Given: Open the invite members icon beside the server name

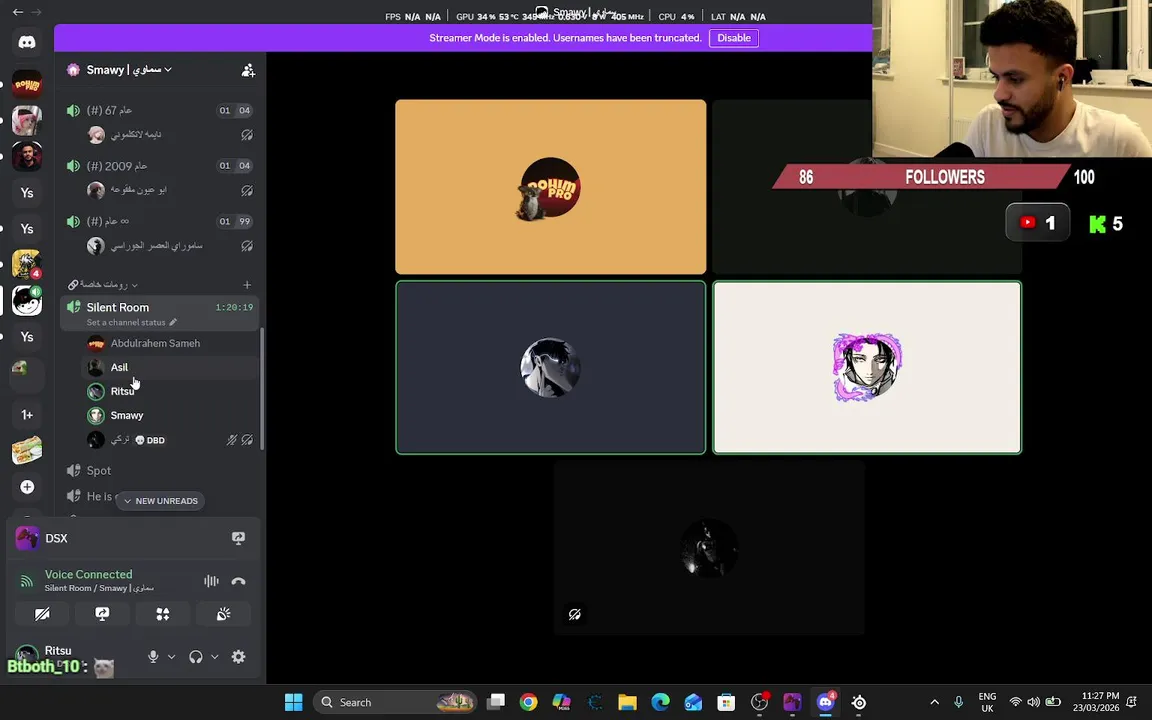Looking at the screenshot, I should pyautogui.click(x=248, y=70).
